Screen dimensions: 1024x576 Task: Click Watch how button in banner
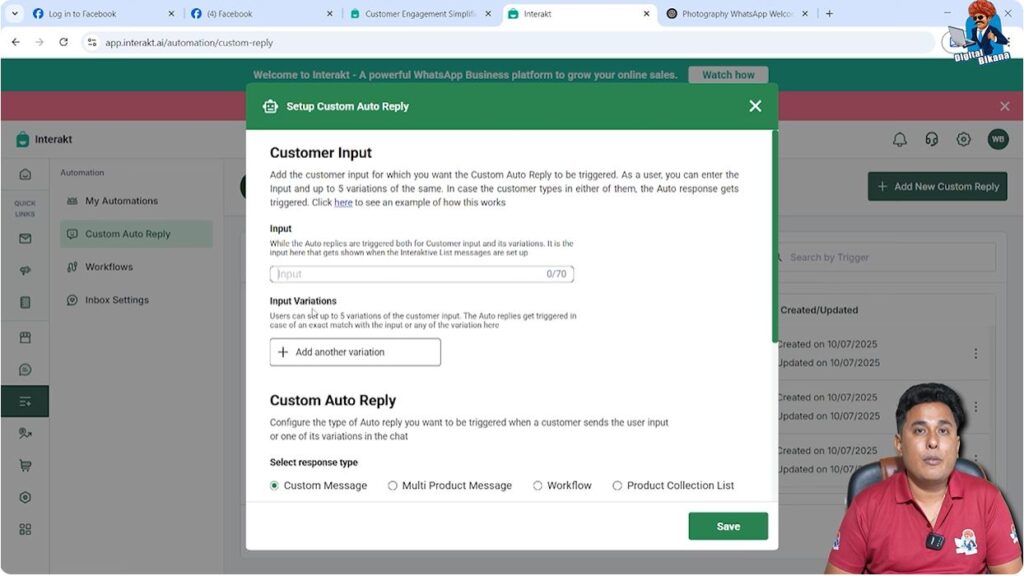[728, 75]
